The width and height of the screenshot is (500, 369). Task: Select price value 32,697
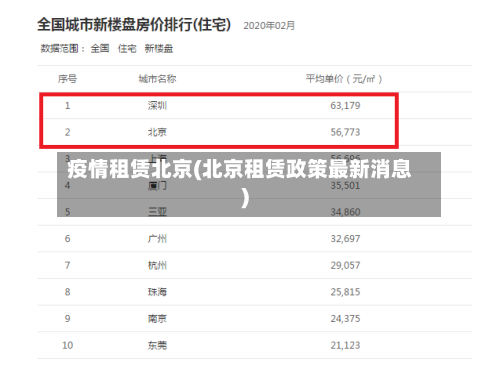pyautogui.click(x=345, y=239)
